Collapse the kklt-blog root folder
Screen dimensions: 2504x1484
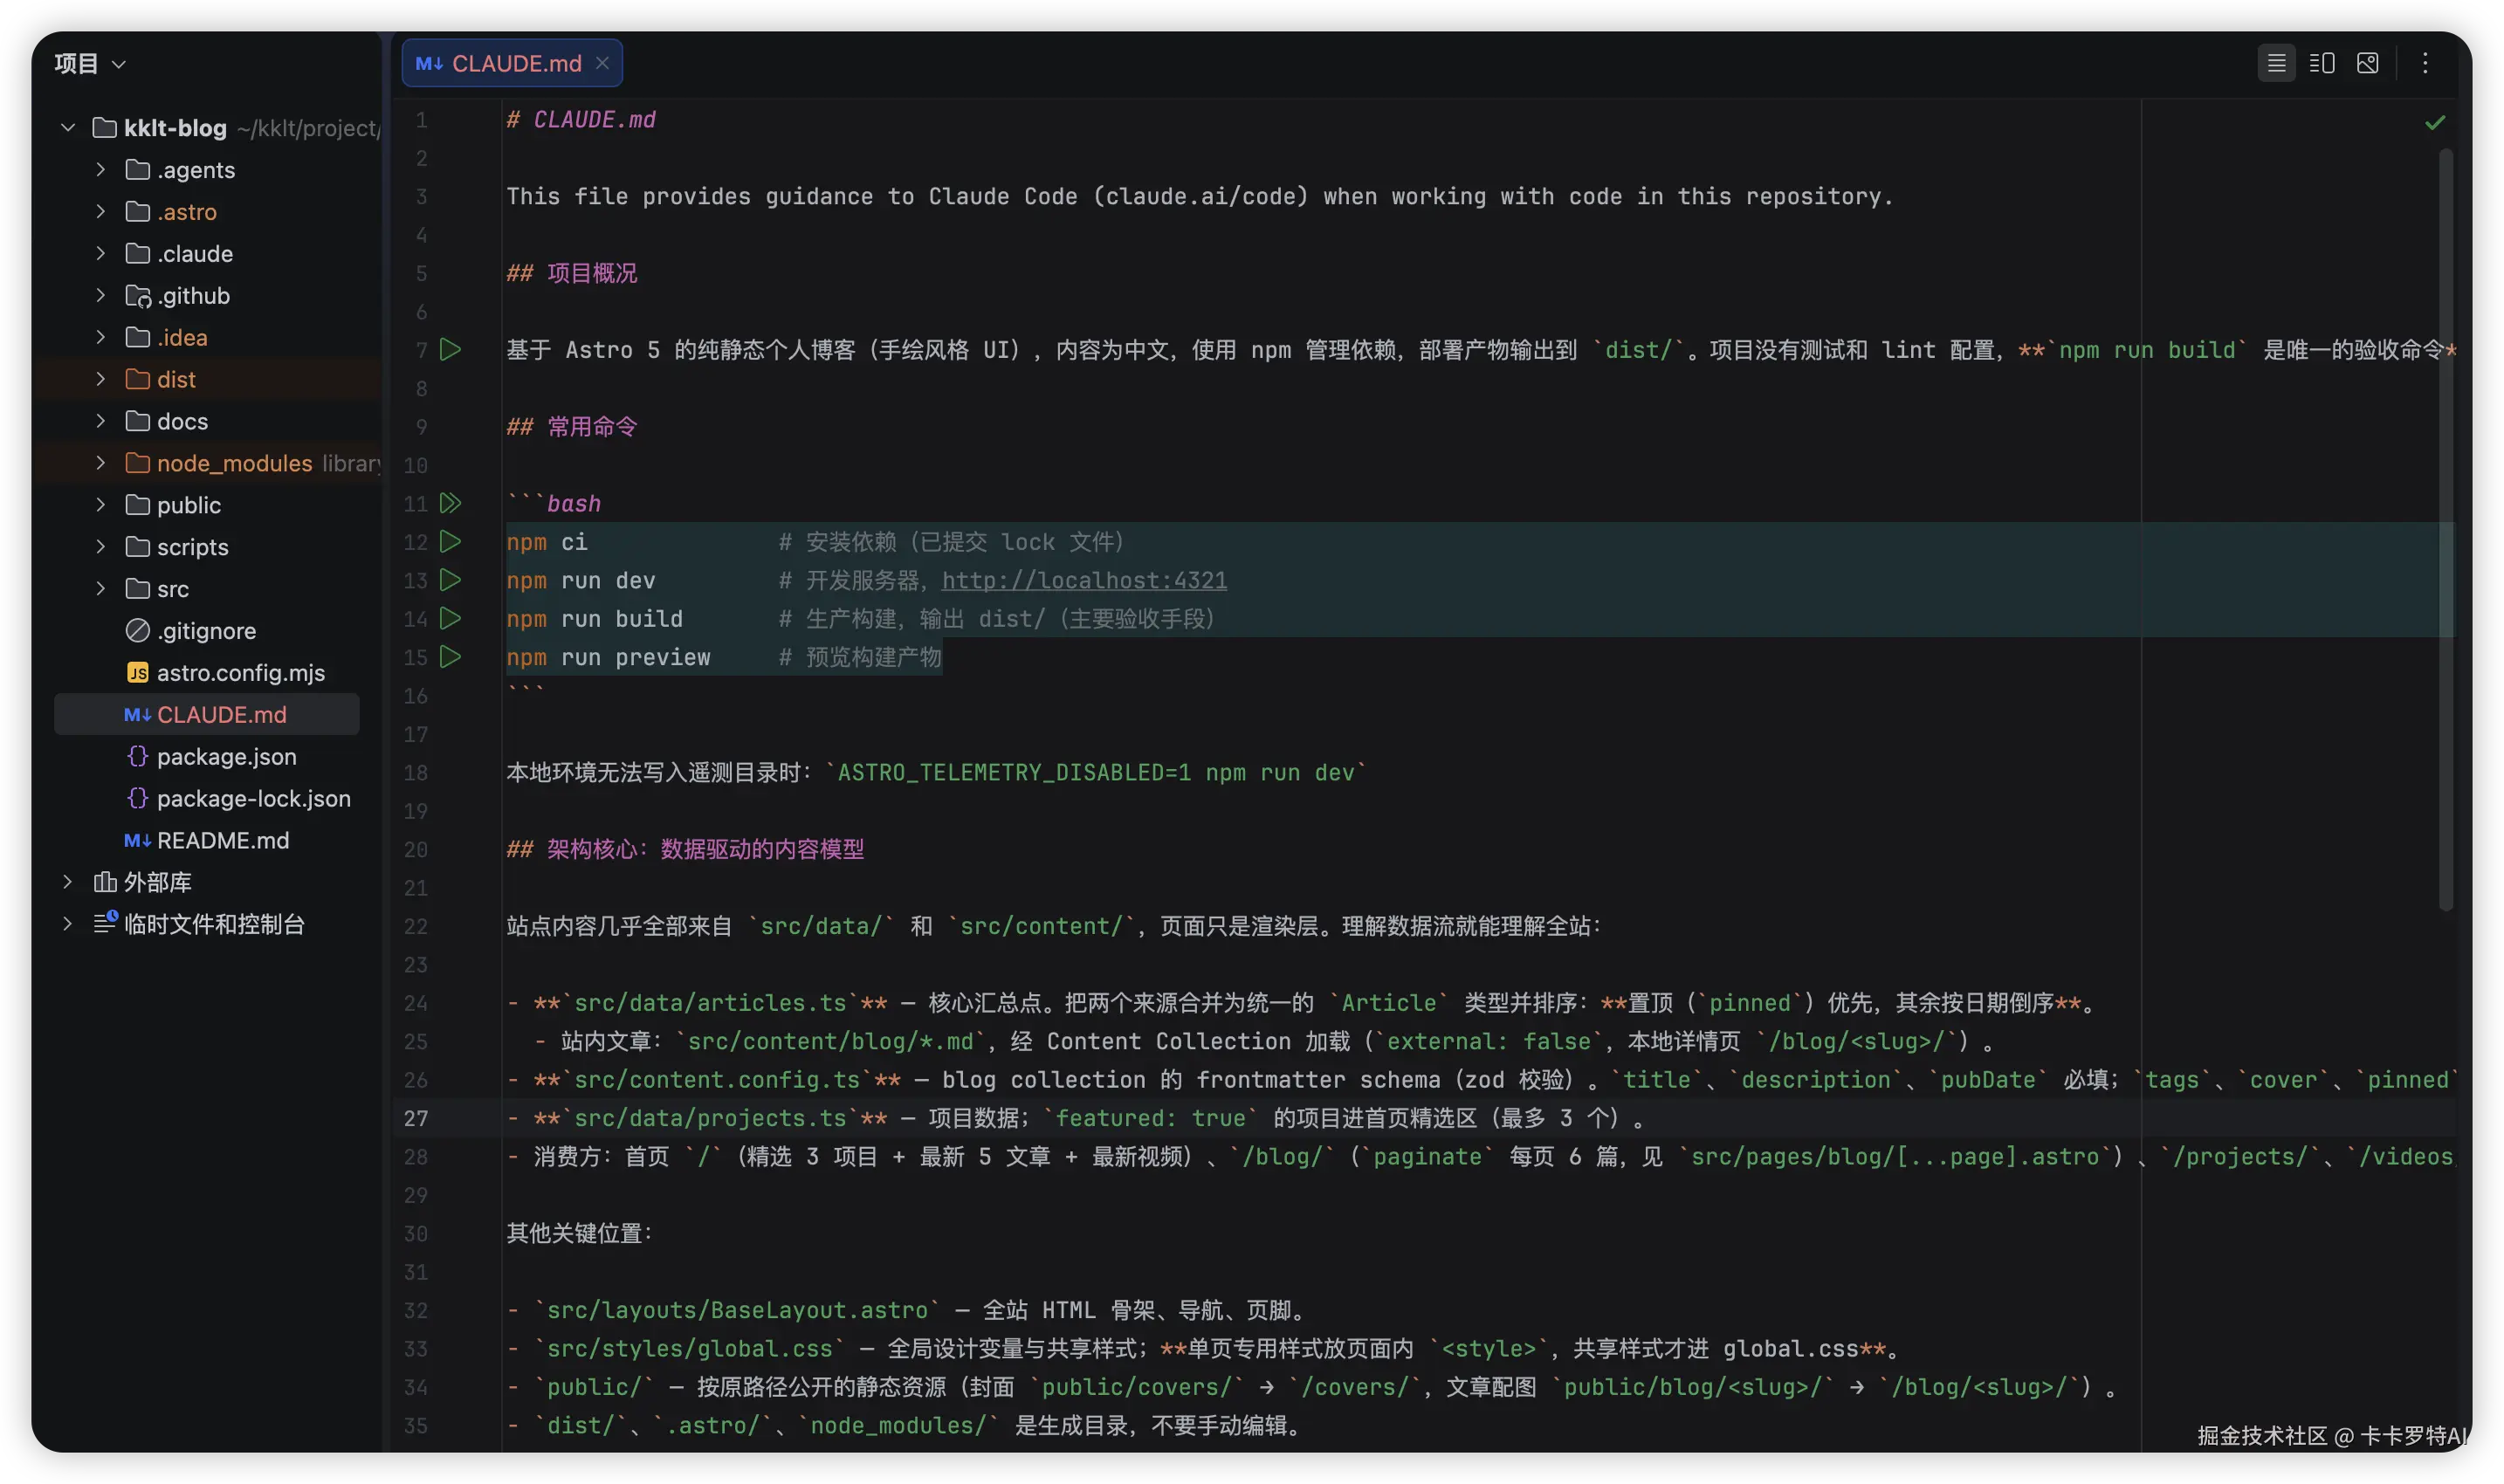[67, 127]
